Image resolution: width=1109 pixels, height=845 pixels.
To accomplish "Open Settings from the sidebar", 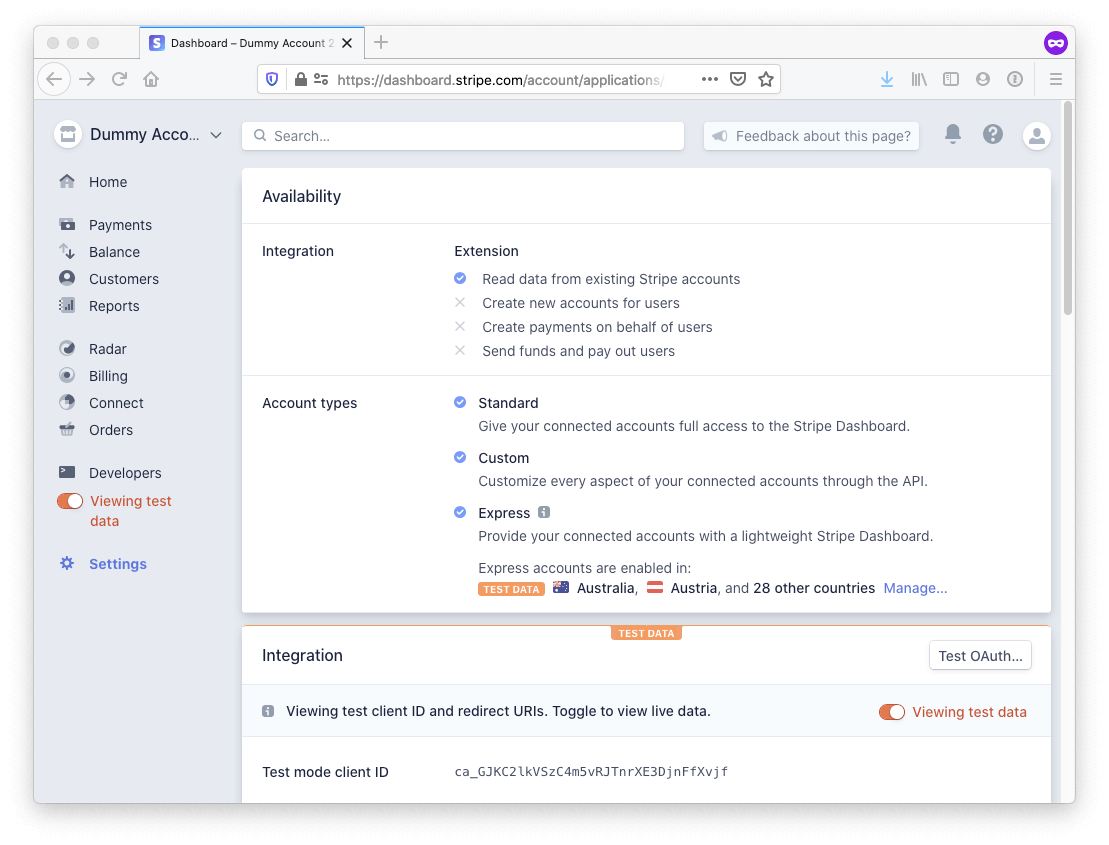I will [x=117, y=563].
